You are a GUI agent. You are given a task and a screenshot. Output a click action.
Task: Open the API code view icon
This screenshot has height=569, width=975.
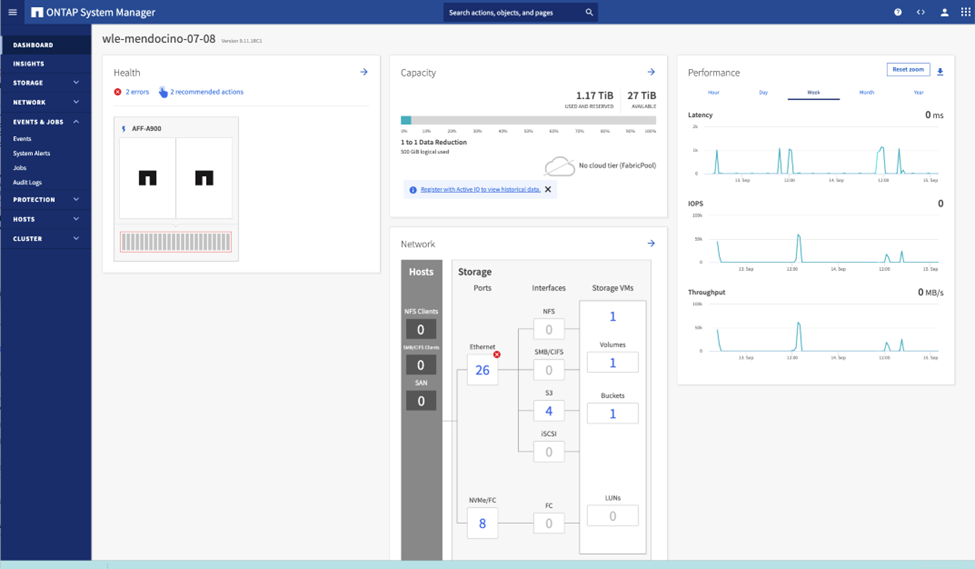[x=921, y=12]
